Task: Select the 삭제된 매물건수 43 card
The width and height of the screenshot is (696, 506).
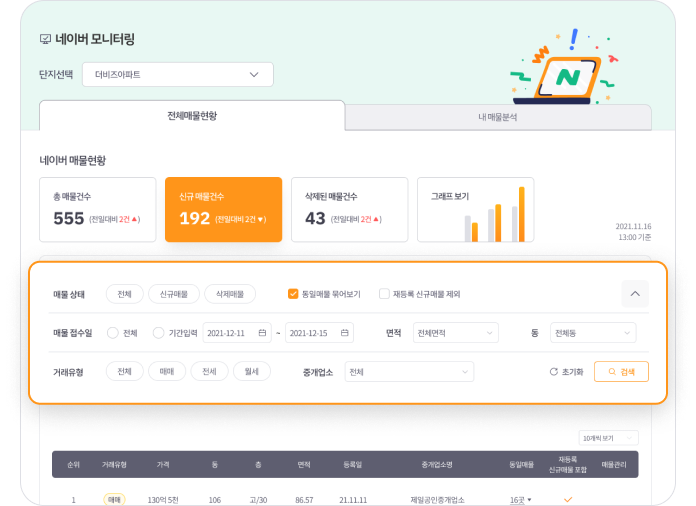Action: [349, 210]
